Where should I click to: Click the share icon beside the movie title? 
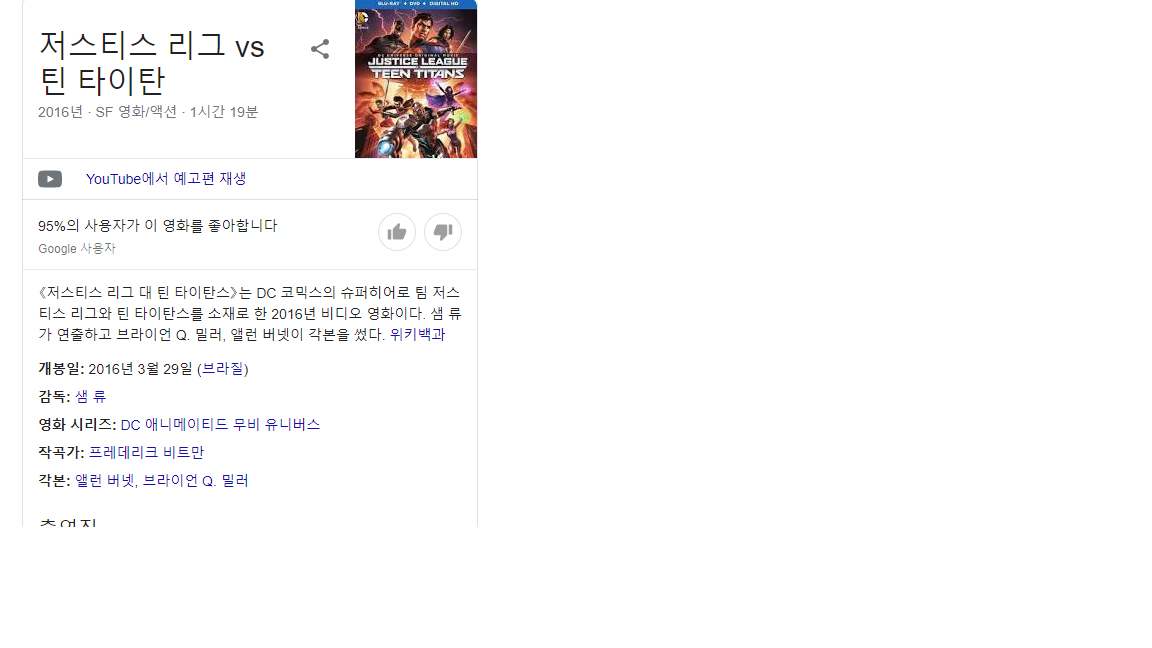[x=320, y=49]
